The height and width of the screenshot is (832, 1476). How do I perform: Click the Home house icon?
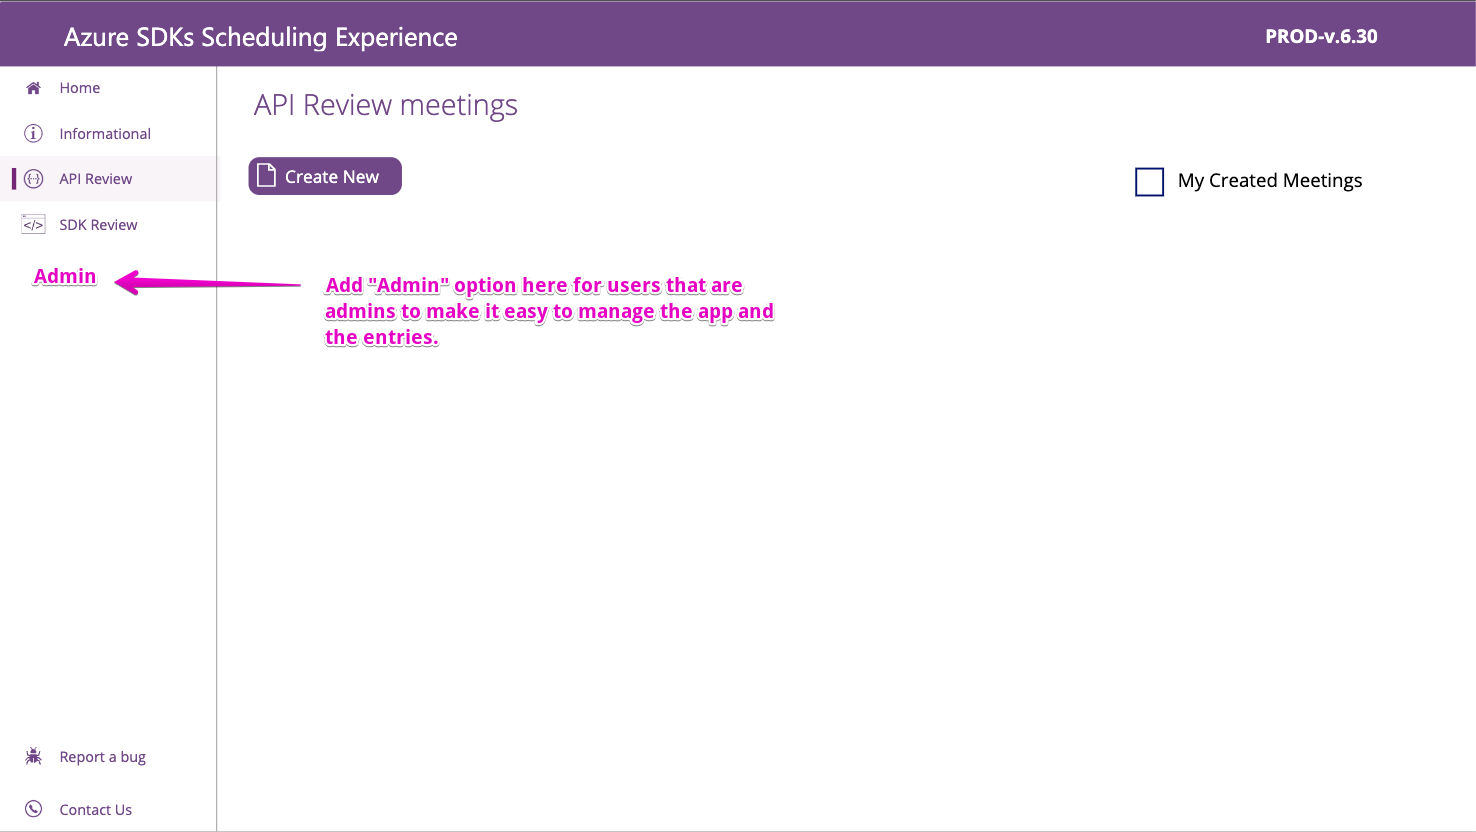point(33,88)
